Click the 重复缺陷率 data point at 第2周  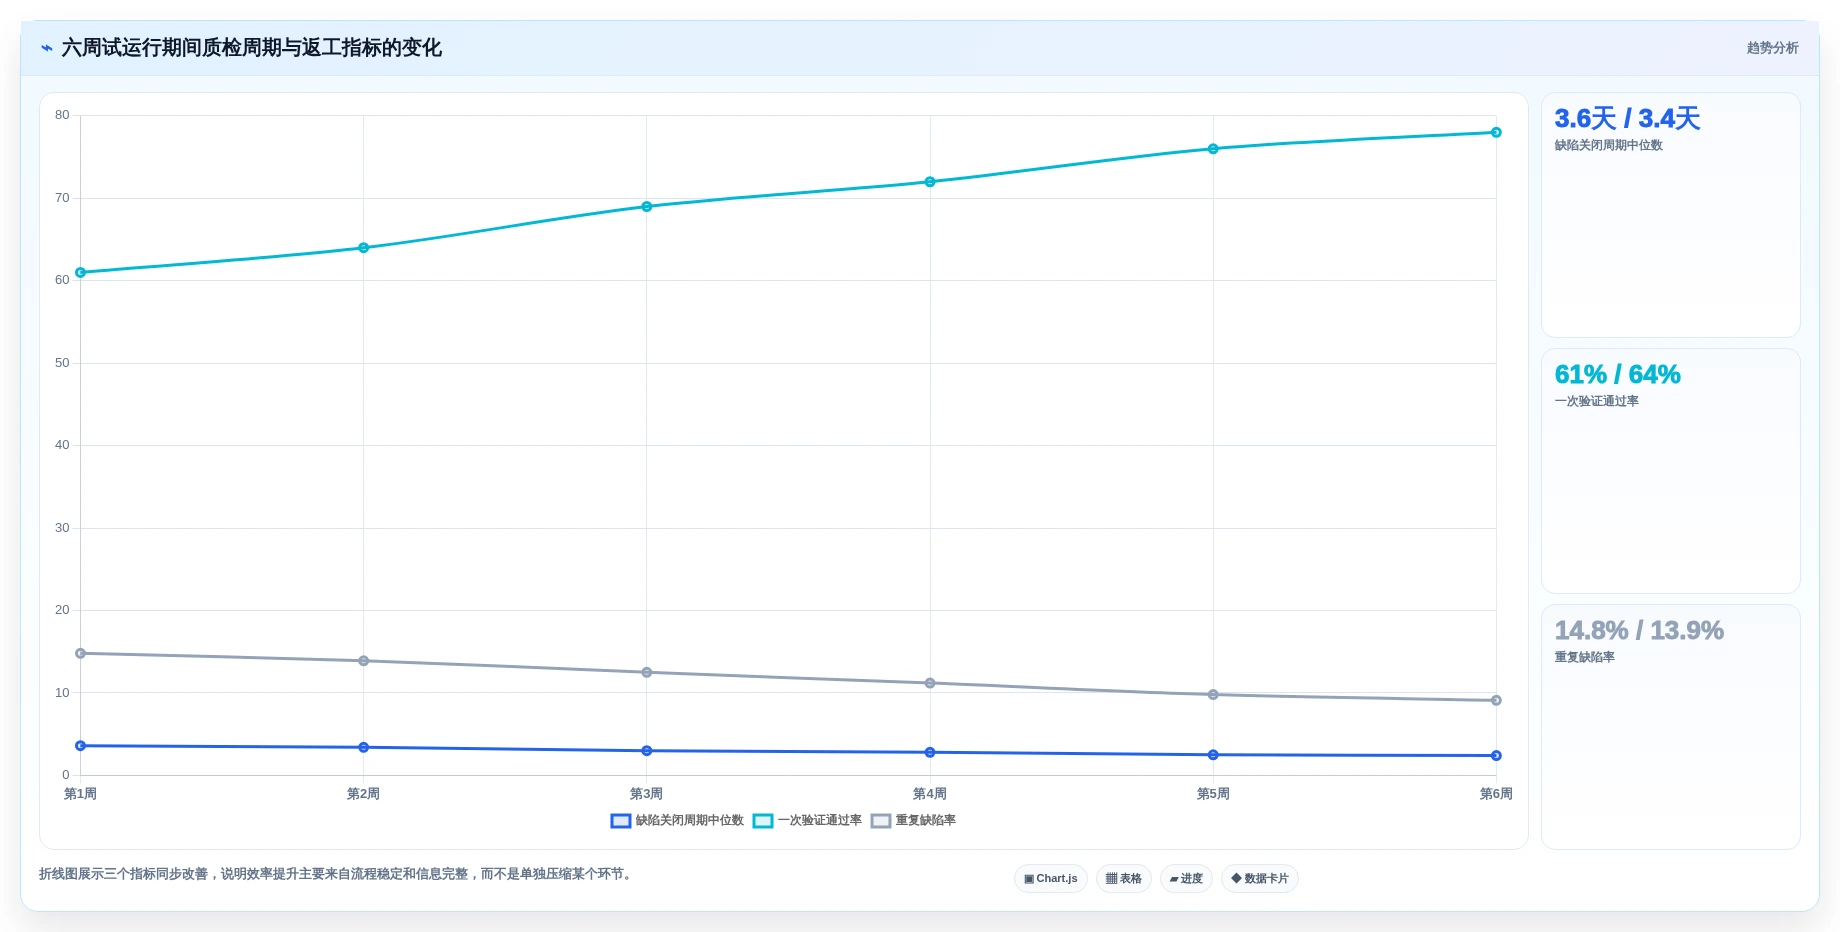363,660
